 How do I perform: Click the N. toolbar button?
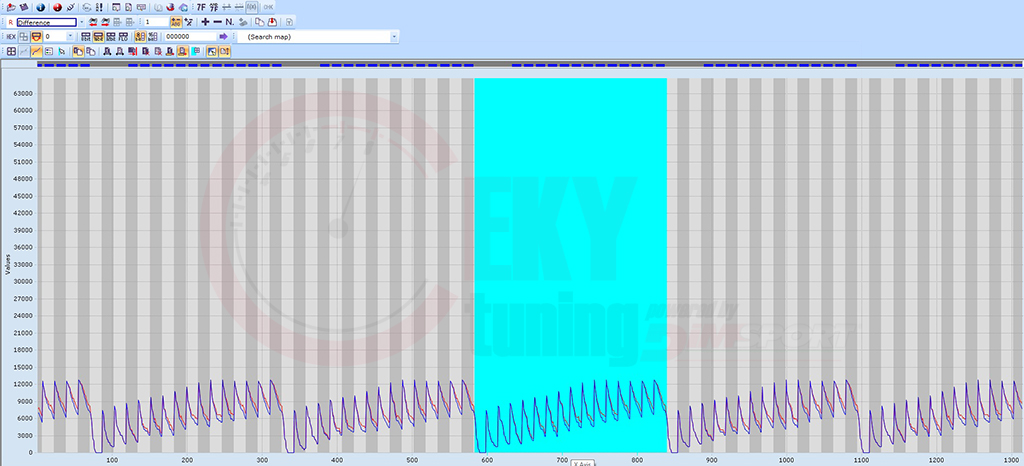tap(230, 22)
